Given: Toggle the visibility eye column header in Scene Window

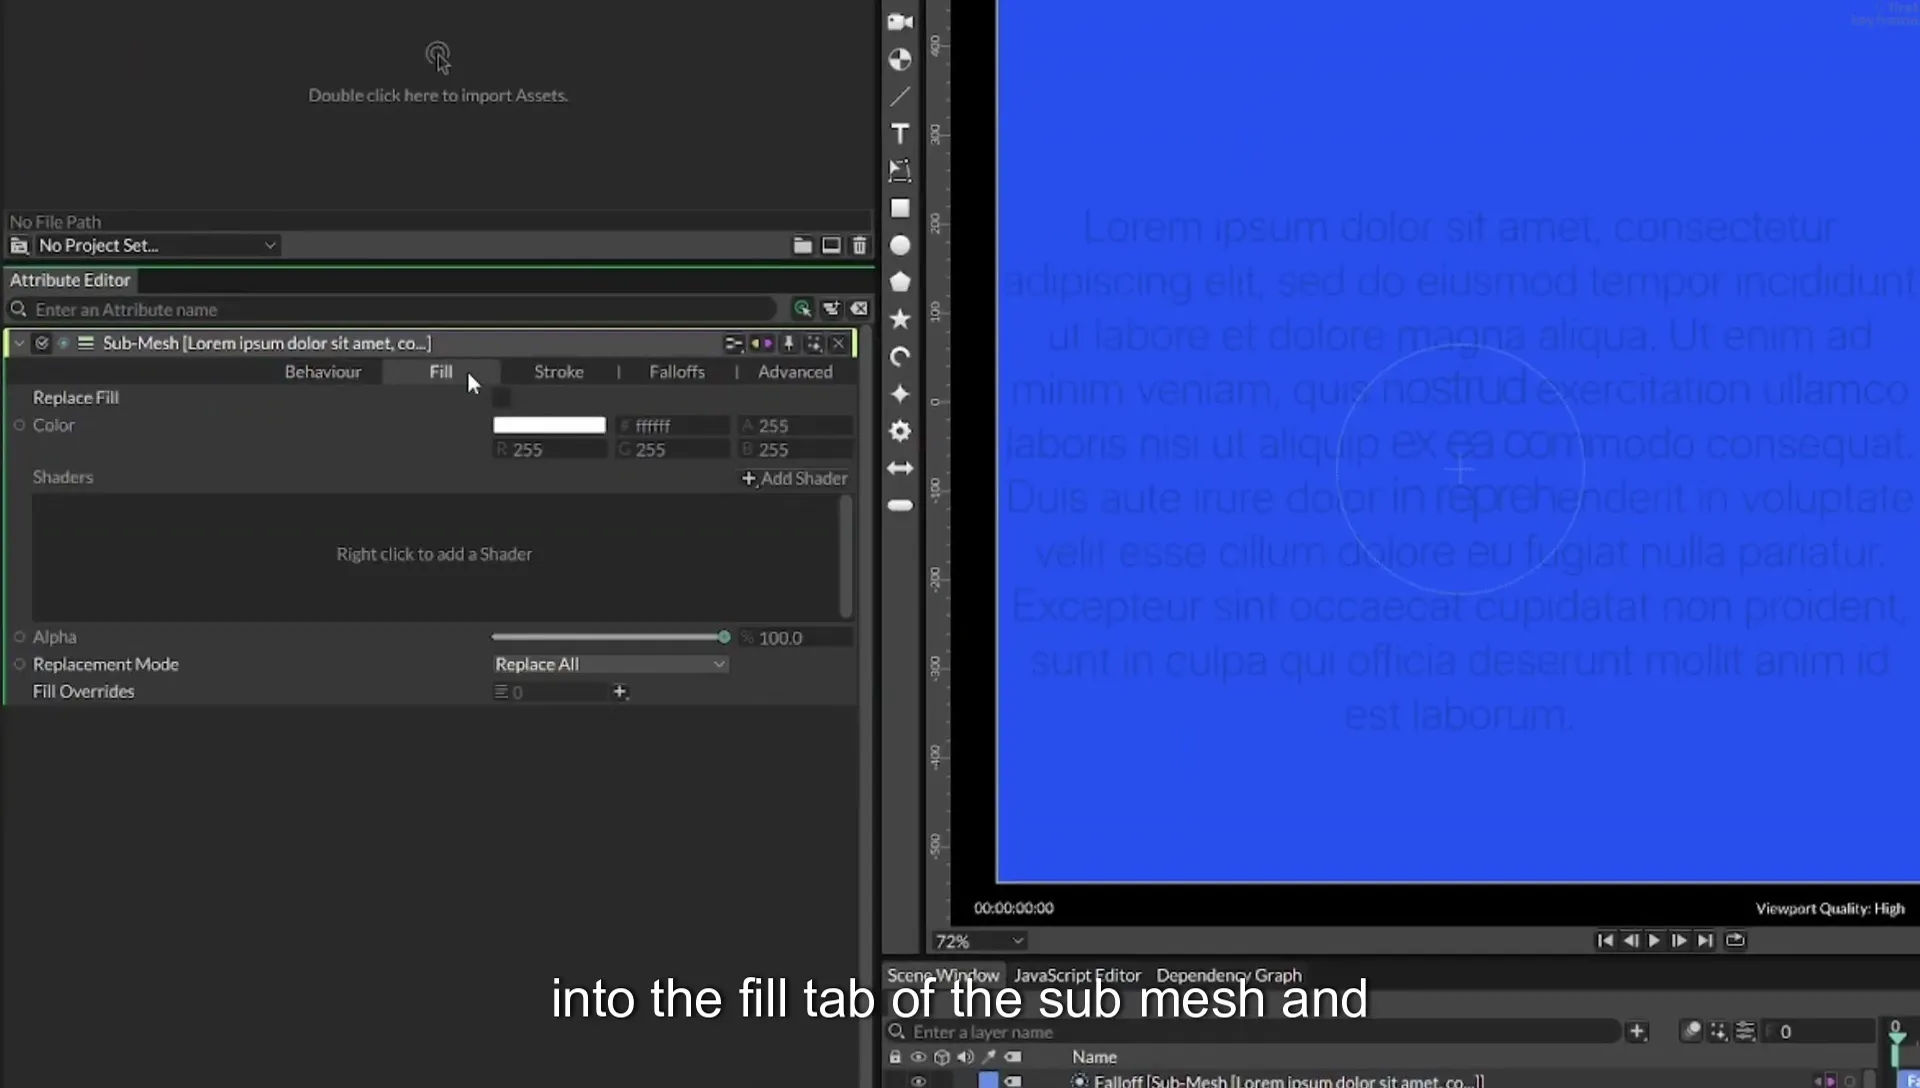Looking at the screenshot, I should [918, 1057].
